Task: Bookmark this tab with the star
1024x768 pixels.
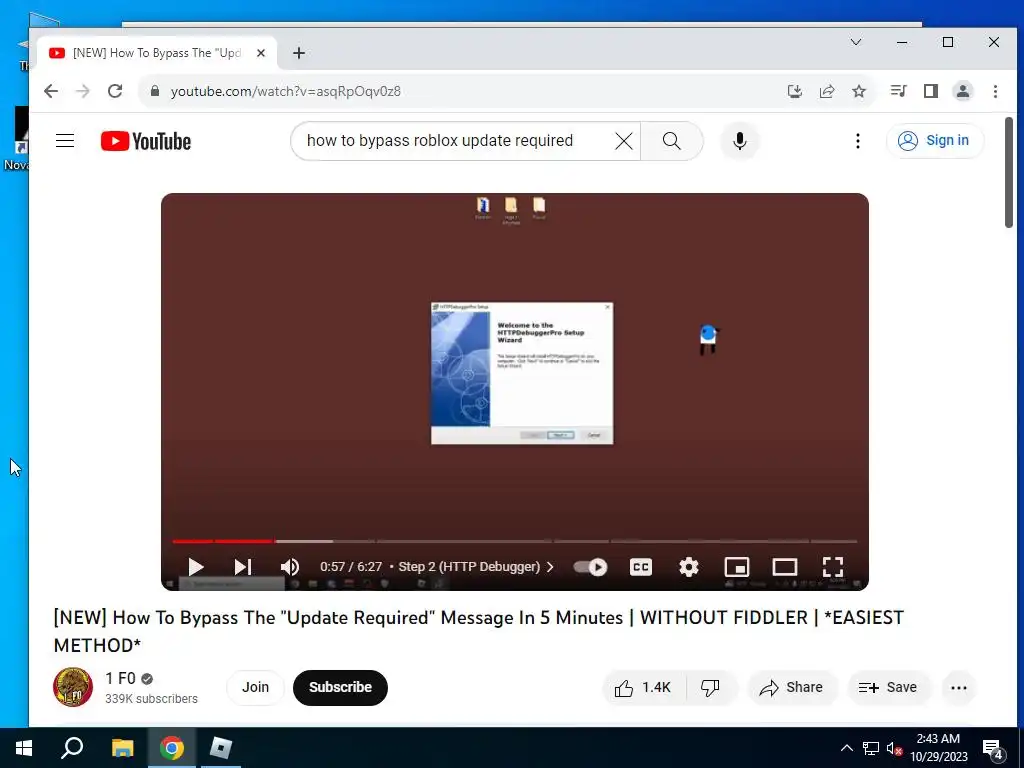Action: [859, 91]
